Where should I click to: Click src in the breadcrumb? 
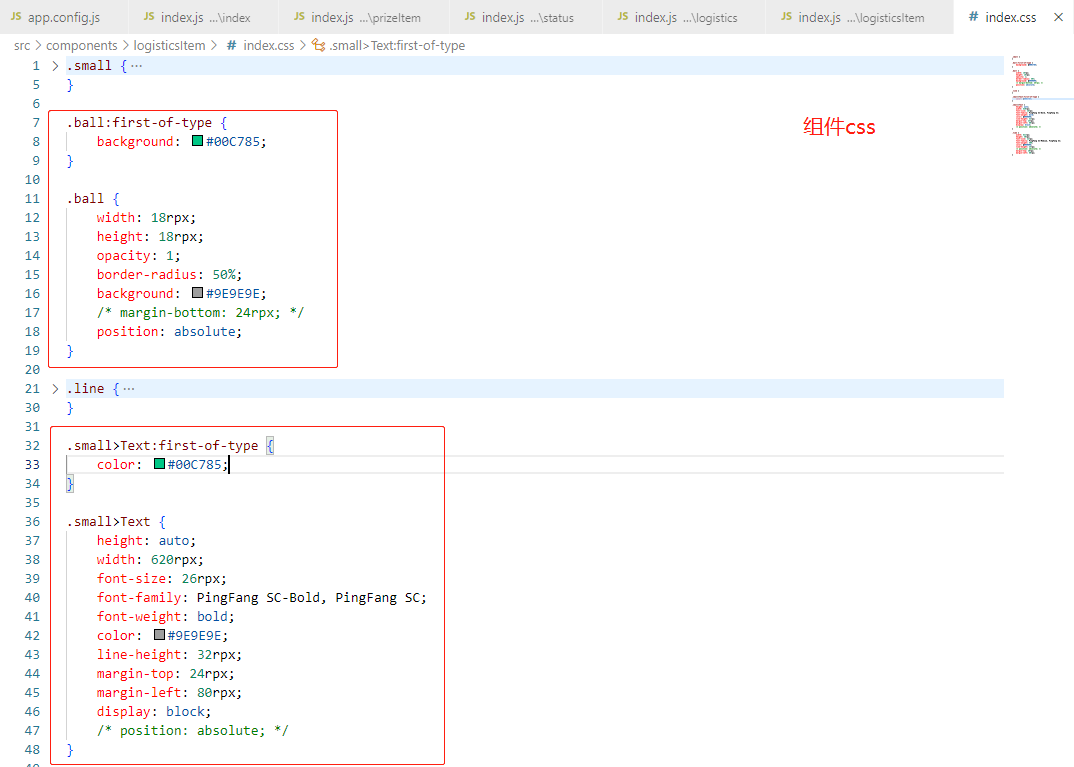[22, 45]
